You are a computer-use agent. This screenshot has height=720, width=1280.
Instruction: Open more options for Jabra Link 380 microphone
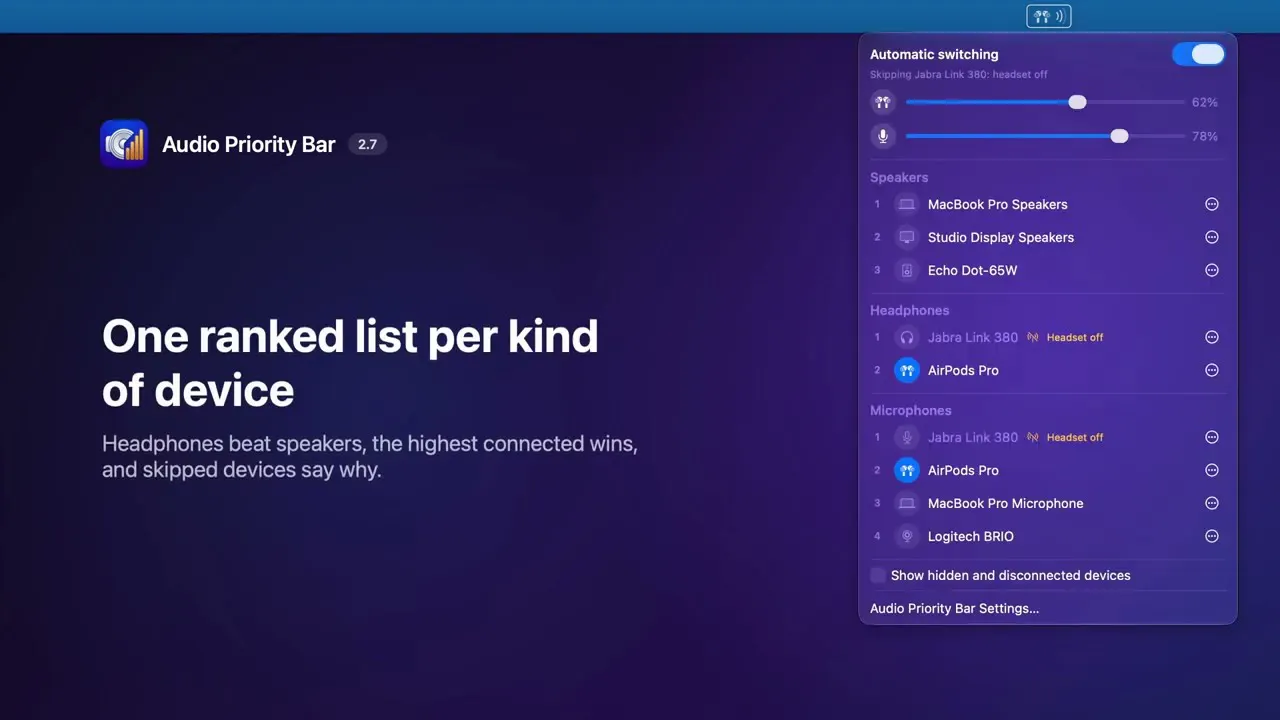click(1212, 437)
